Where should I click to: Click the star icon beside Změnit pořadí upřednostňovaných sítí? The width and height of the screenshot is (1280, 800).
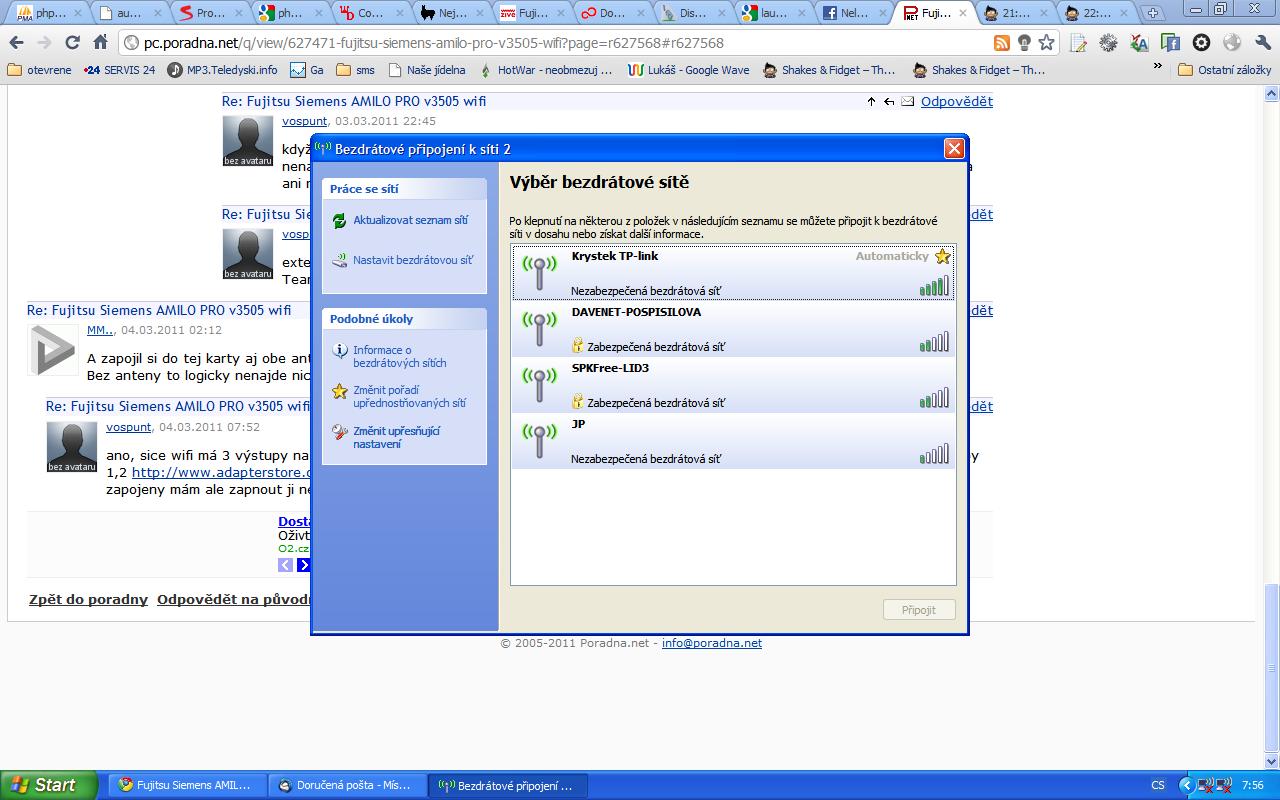[x=339, y=392]
